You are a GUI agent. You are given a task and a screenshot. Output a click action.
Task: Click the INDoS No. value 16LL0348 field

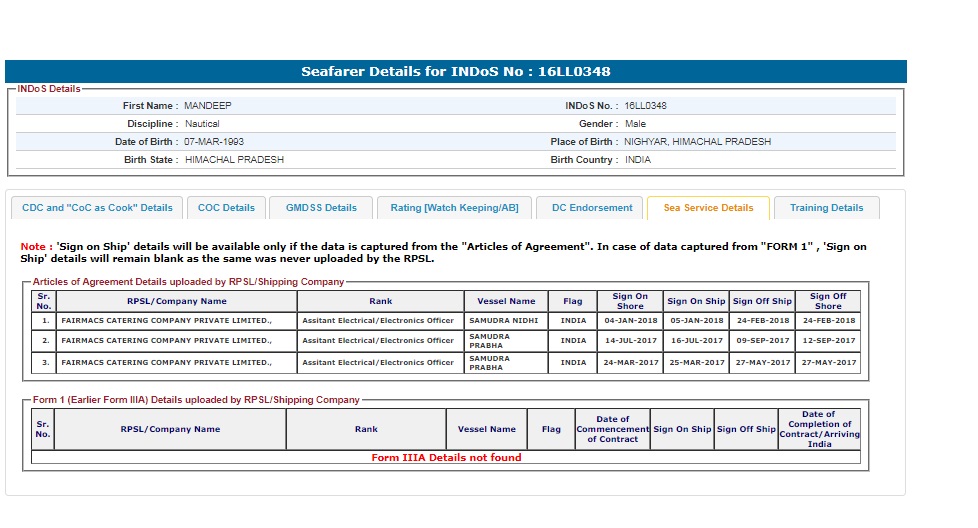pyautogui.click(x=646, y=106)
